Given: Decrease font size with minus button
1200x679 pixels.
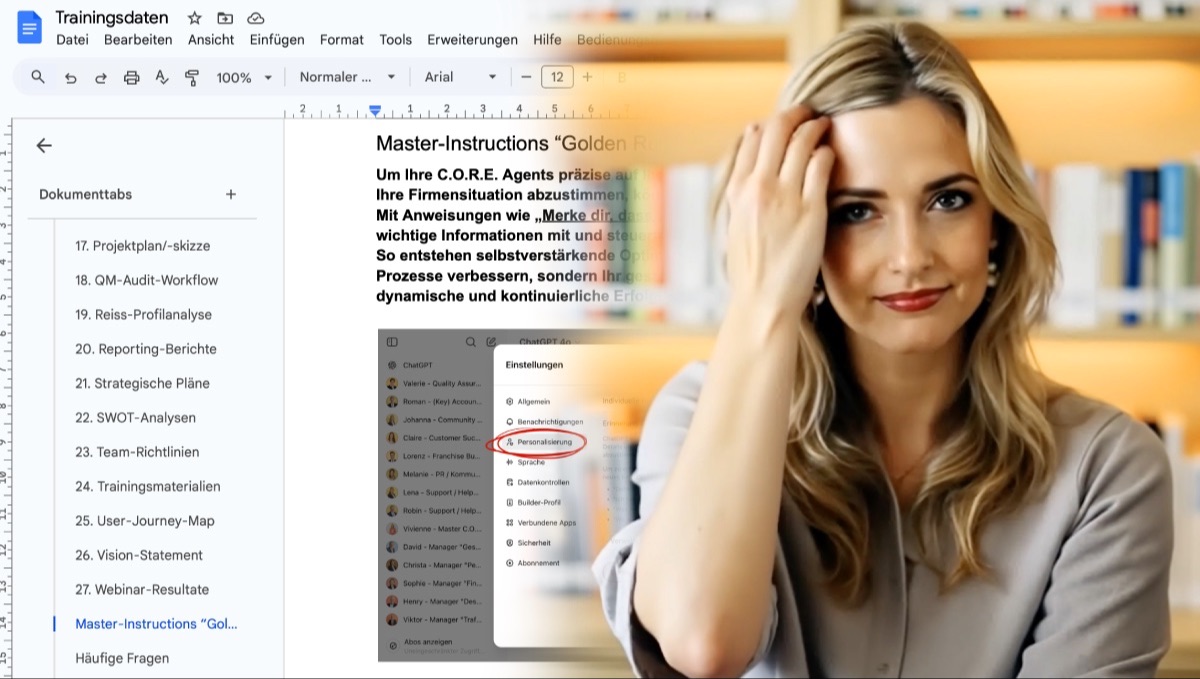Looking at the screenshot, I should pos(526,77).
